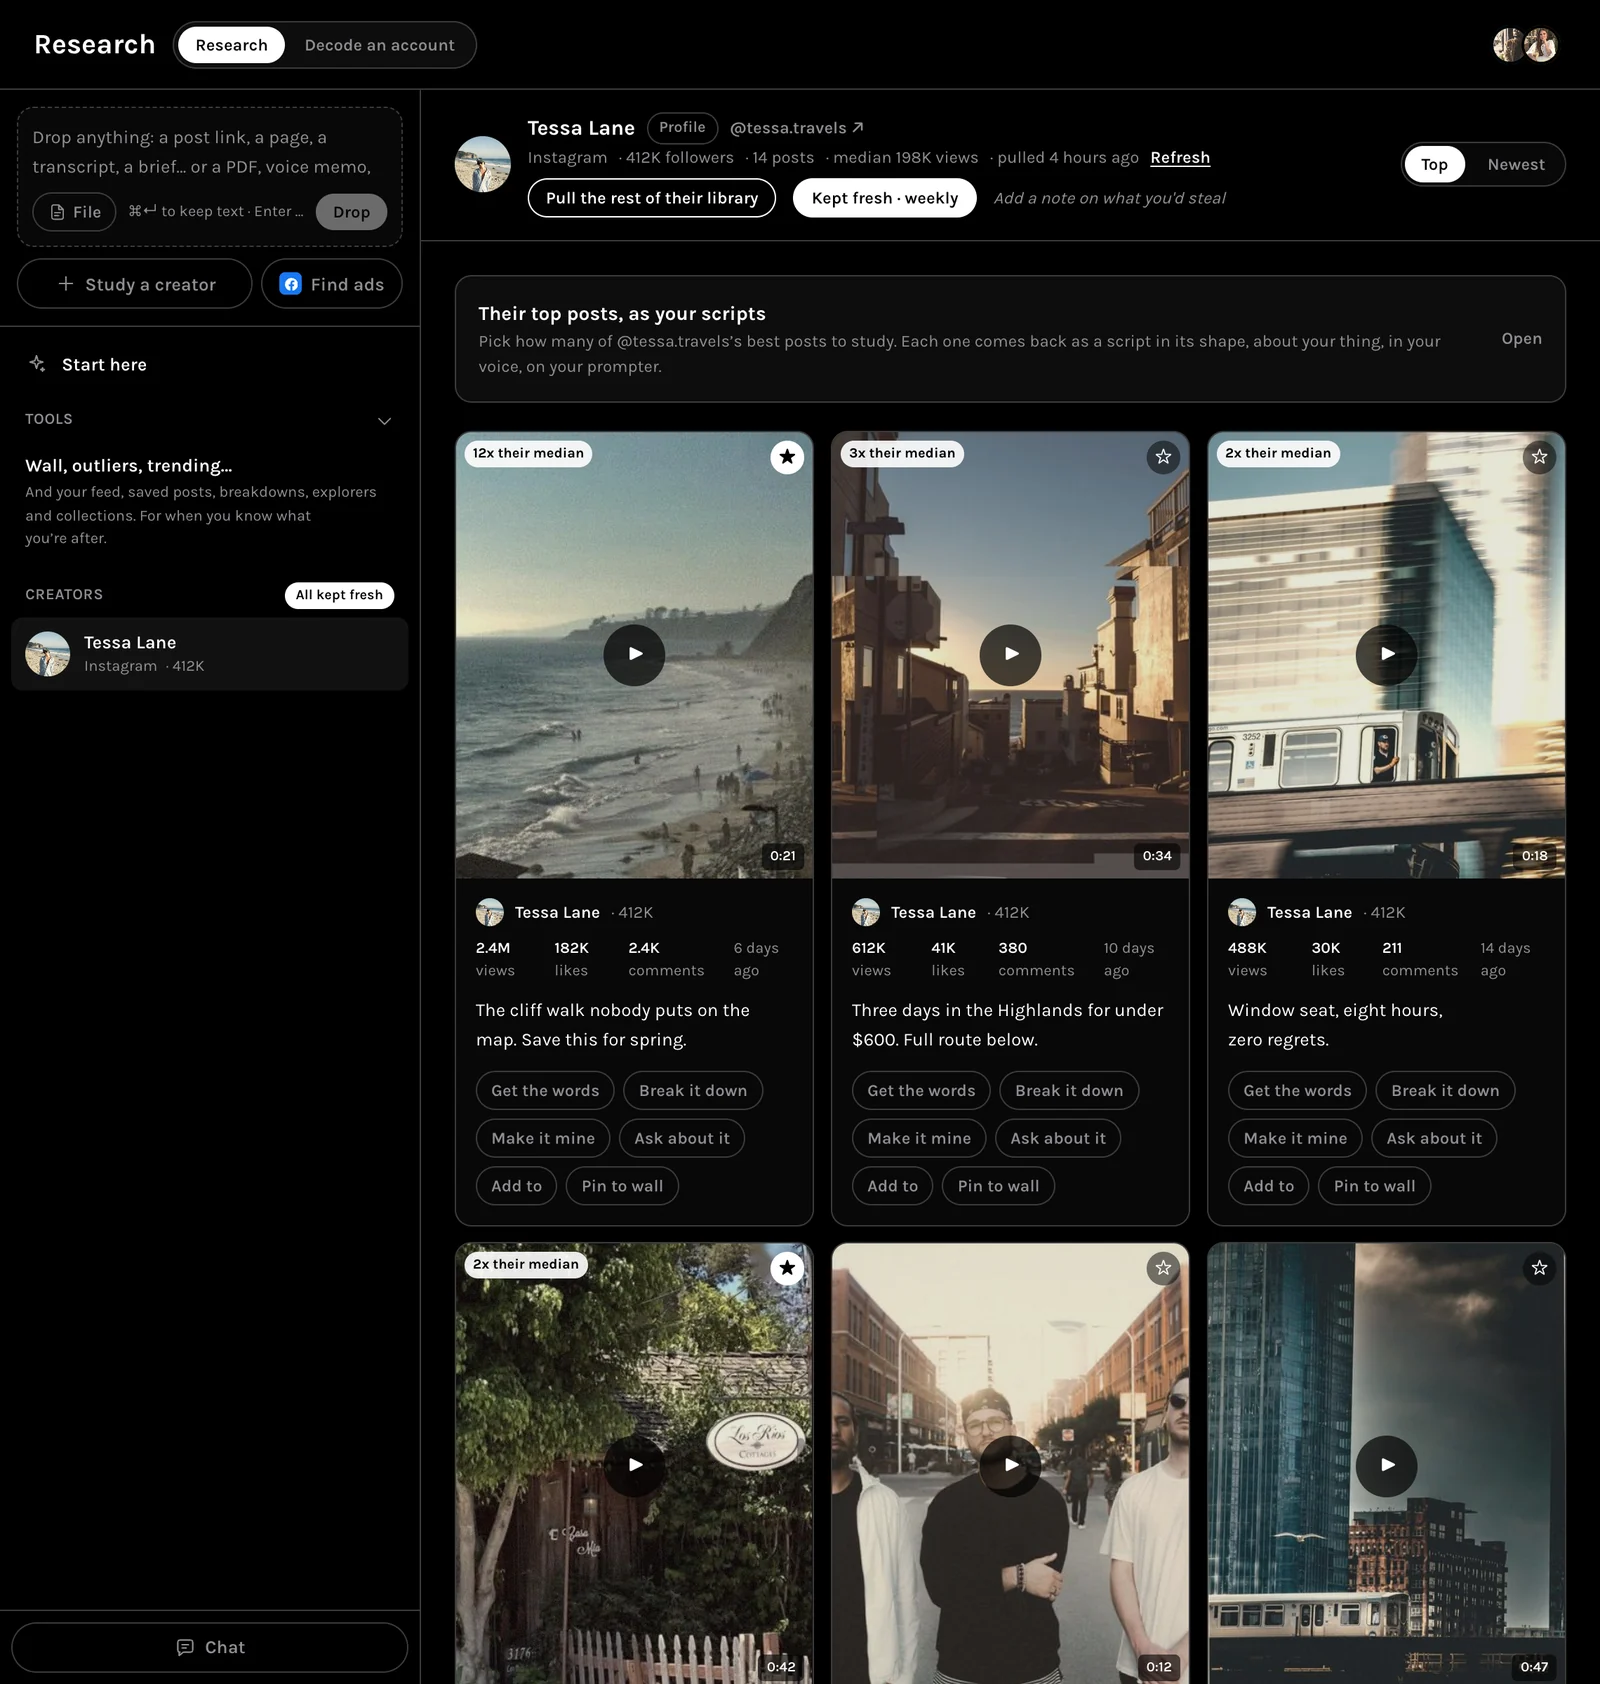Image resolution: width=1600 pixels, height=1684 pixels.
Task: Click Add a note on what you'd steal
Action: 1109,198
